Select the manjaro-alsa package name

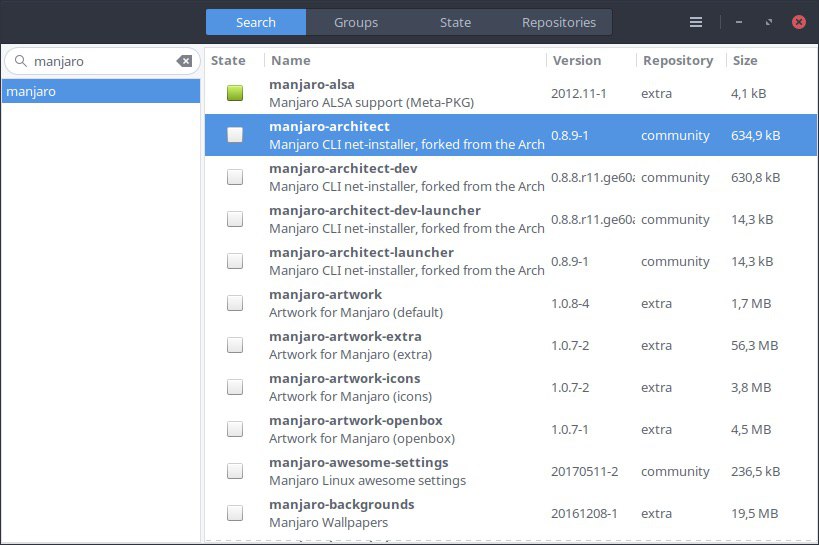(x=312, y=84)
